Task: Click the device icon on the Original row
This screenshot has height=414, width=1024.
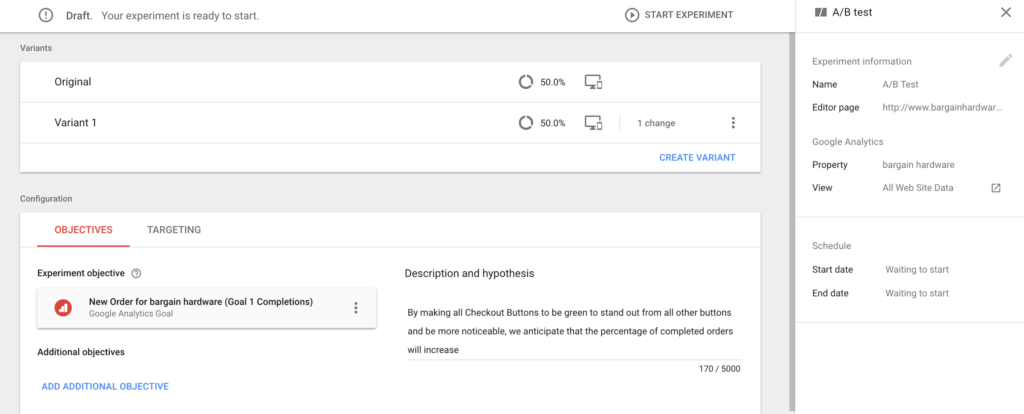Action: [594, 82]
